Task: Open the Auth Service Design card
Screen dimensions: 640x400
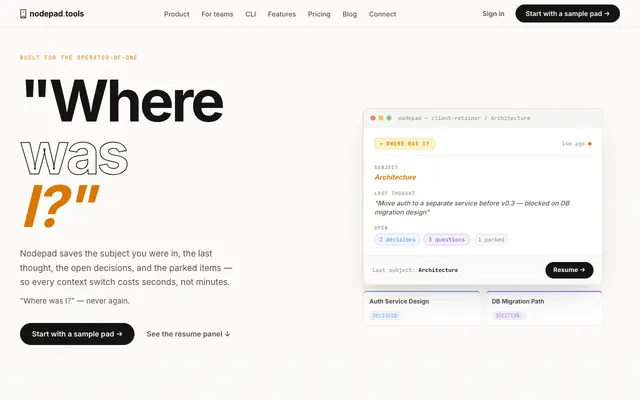Action: 422,308
